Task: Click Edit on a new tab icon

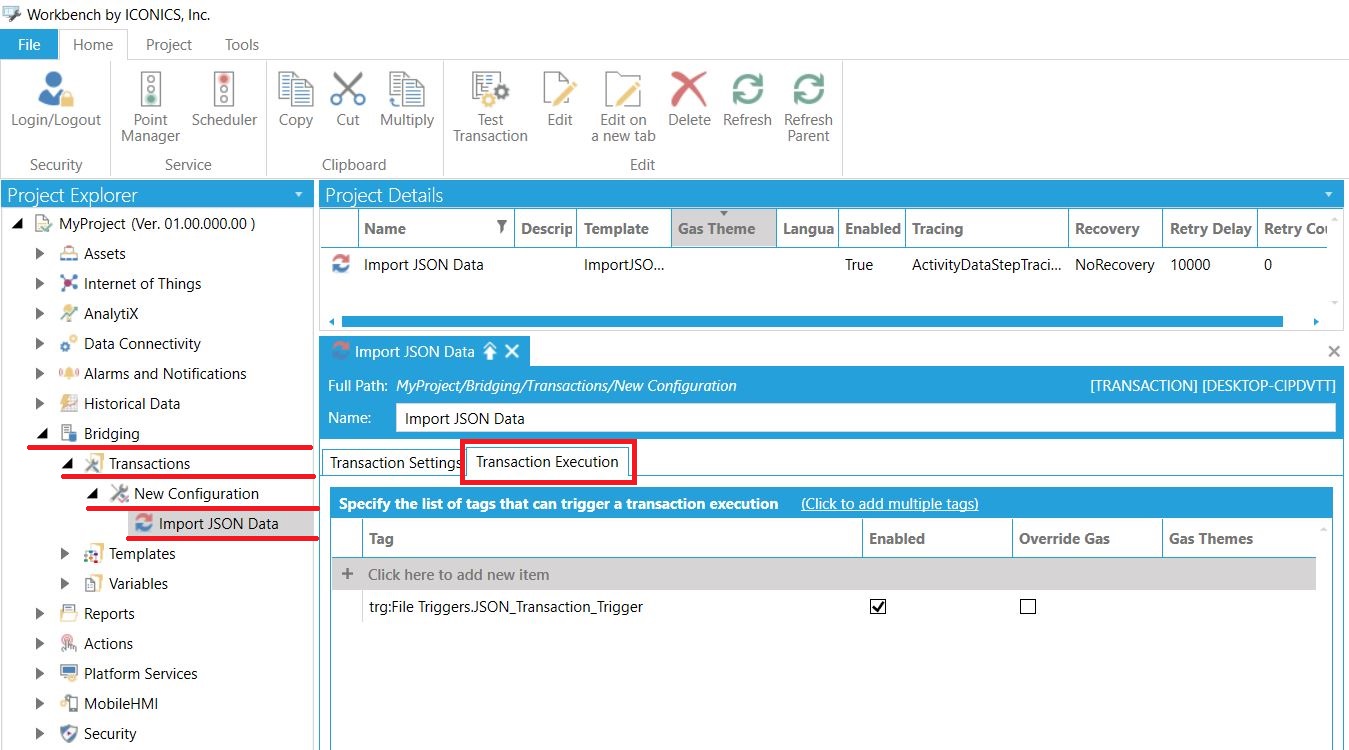Action: 623,89
